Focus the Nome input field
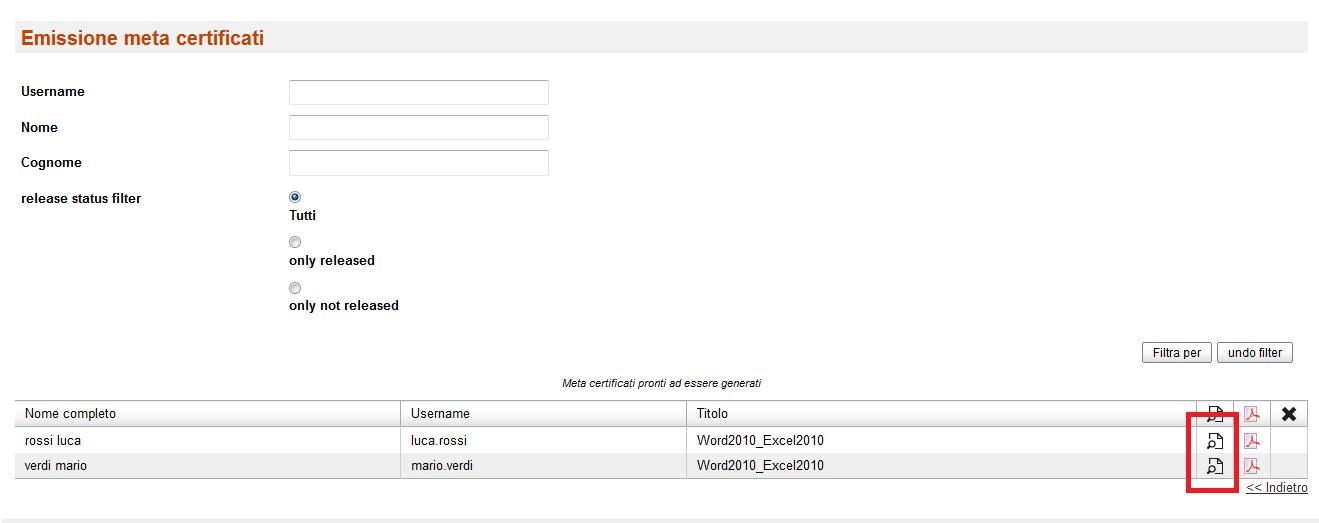 click(x=419, y=127)
